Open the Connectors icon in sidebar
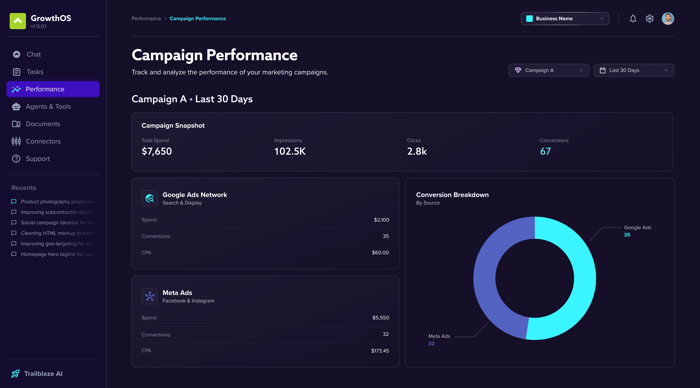The image size is (700, 388). [17, 142]
